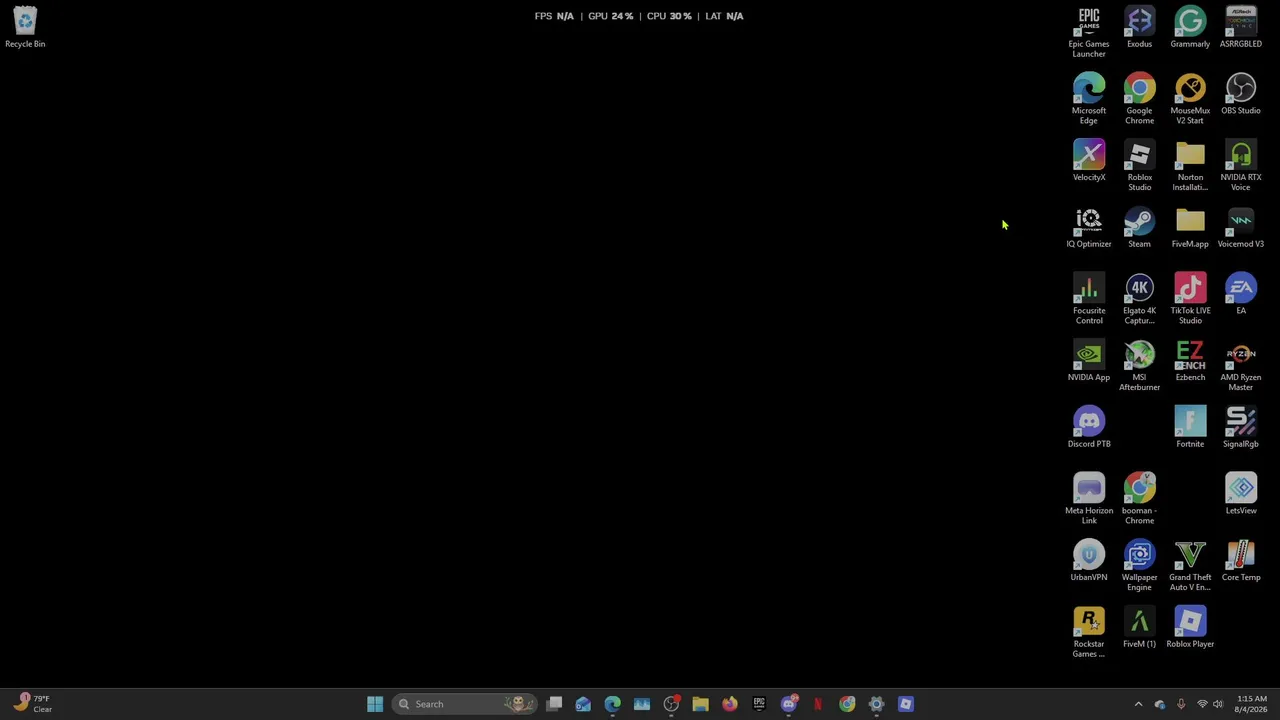Screen dimensions: 1280x720
Task: Select the MSI Afterburner desktop shortcut
Action: coord(1139,366)
